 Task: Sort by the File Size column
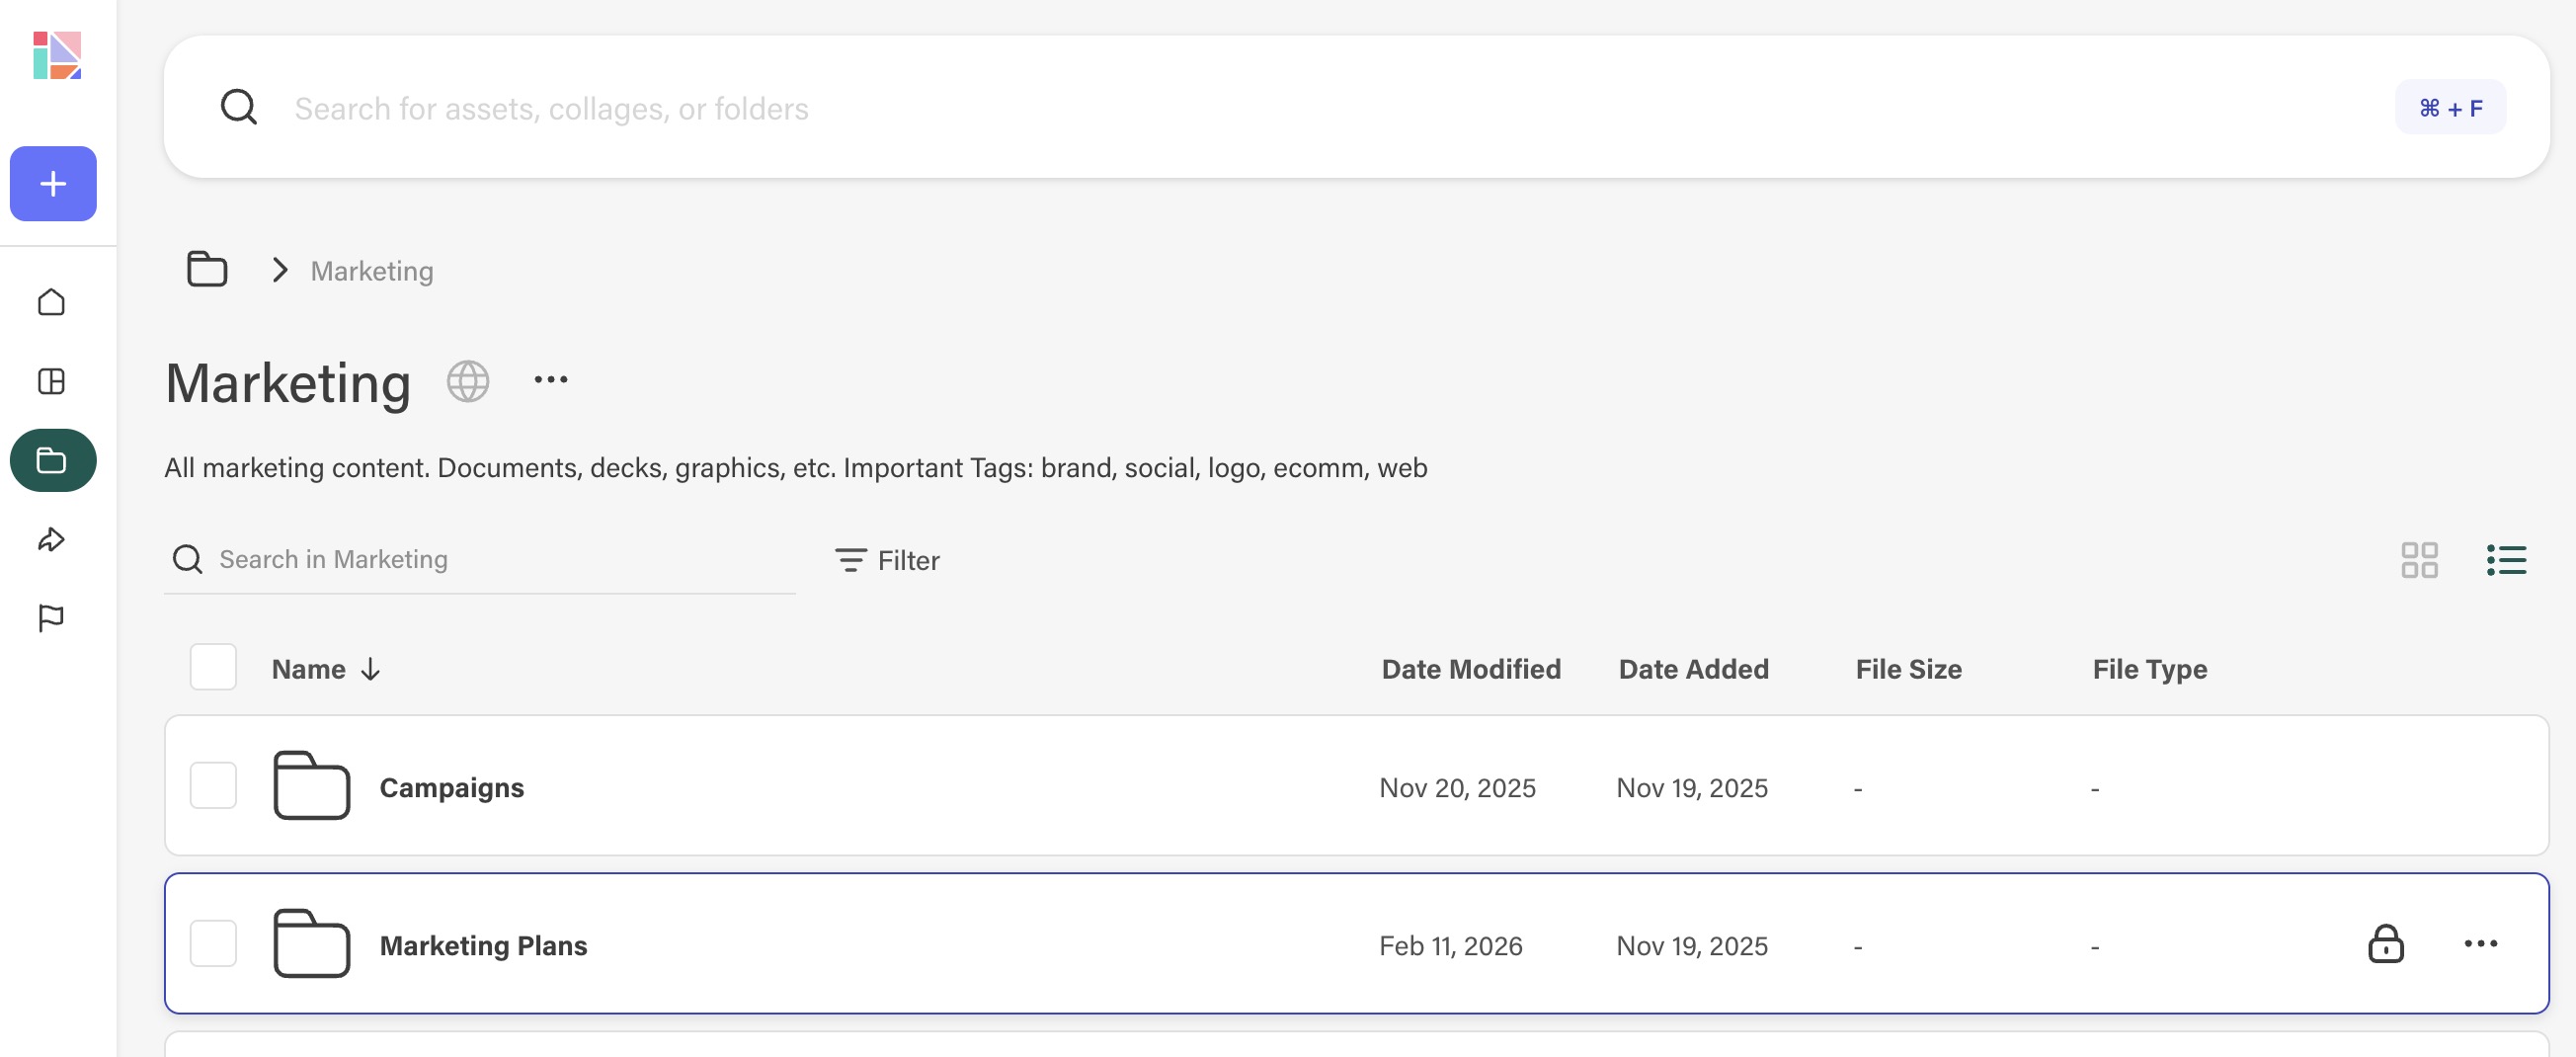[1908, 669]
